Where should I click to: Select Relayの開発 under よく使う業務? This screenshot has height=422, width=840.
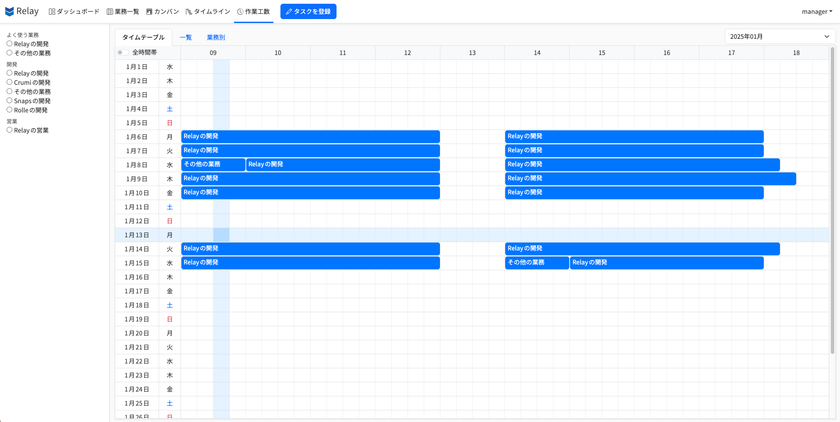click(x=9, y=43)
